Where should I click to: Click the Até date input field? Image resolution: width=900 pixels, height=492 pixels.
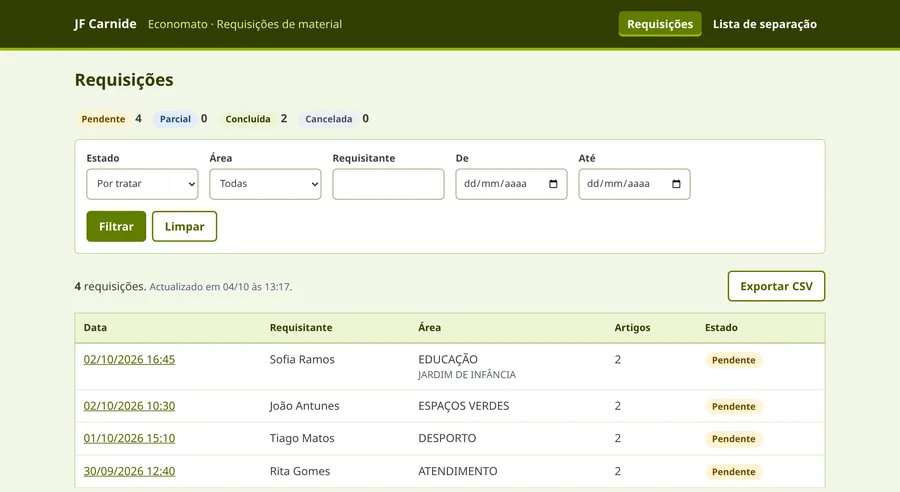click(x=634, y=184)
